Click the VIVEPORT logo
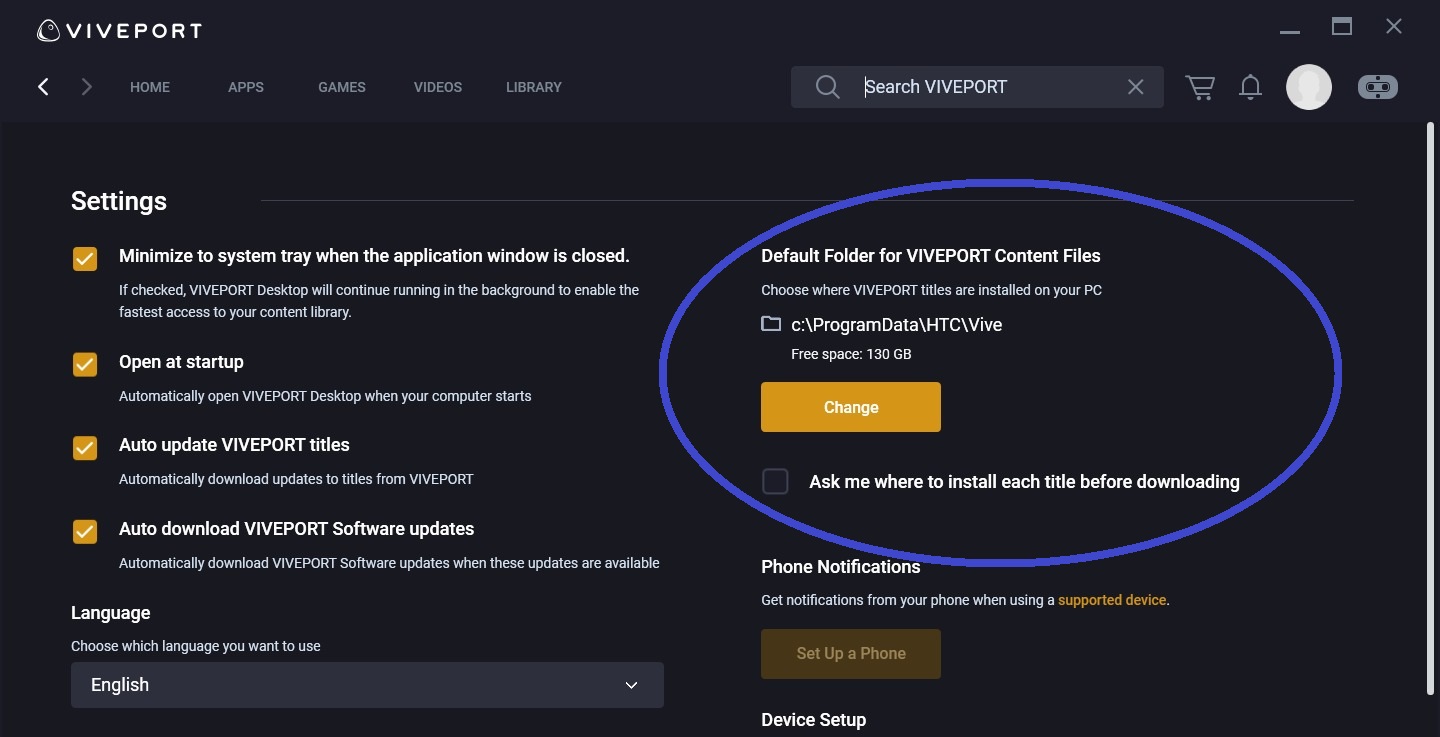This screenshot has height=737, width=1440. tap(119, 31)
